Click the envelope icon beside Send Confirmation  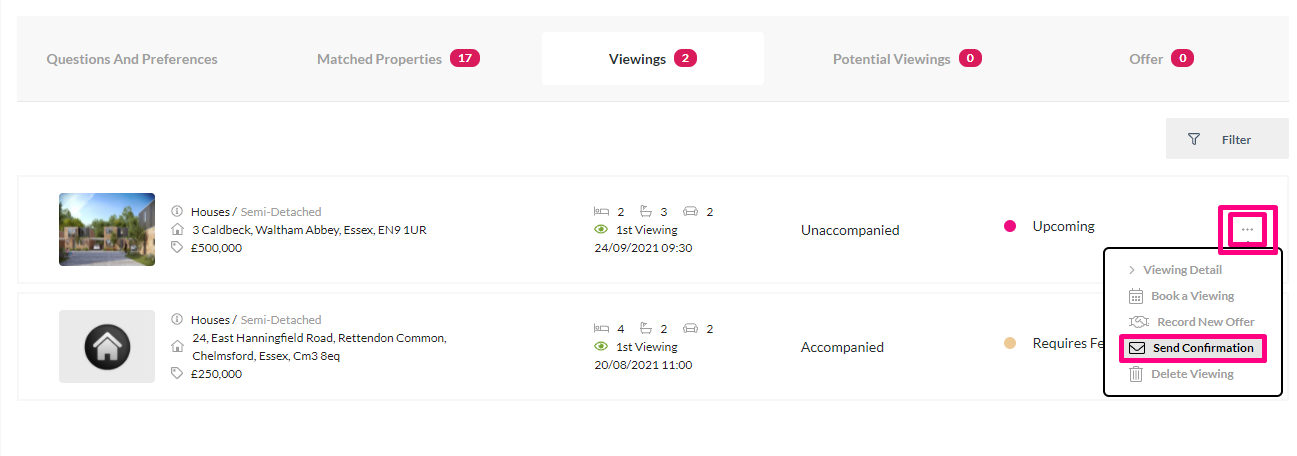1136,348
